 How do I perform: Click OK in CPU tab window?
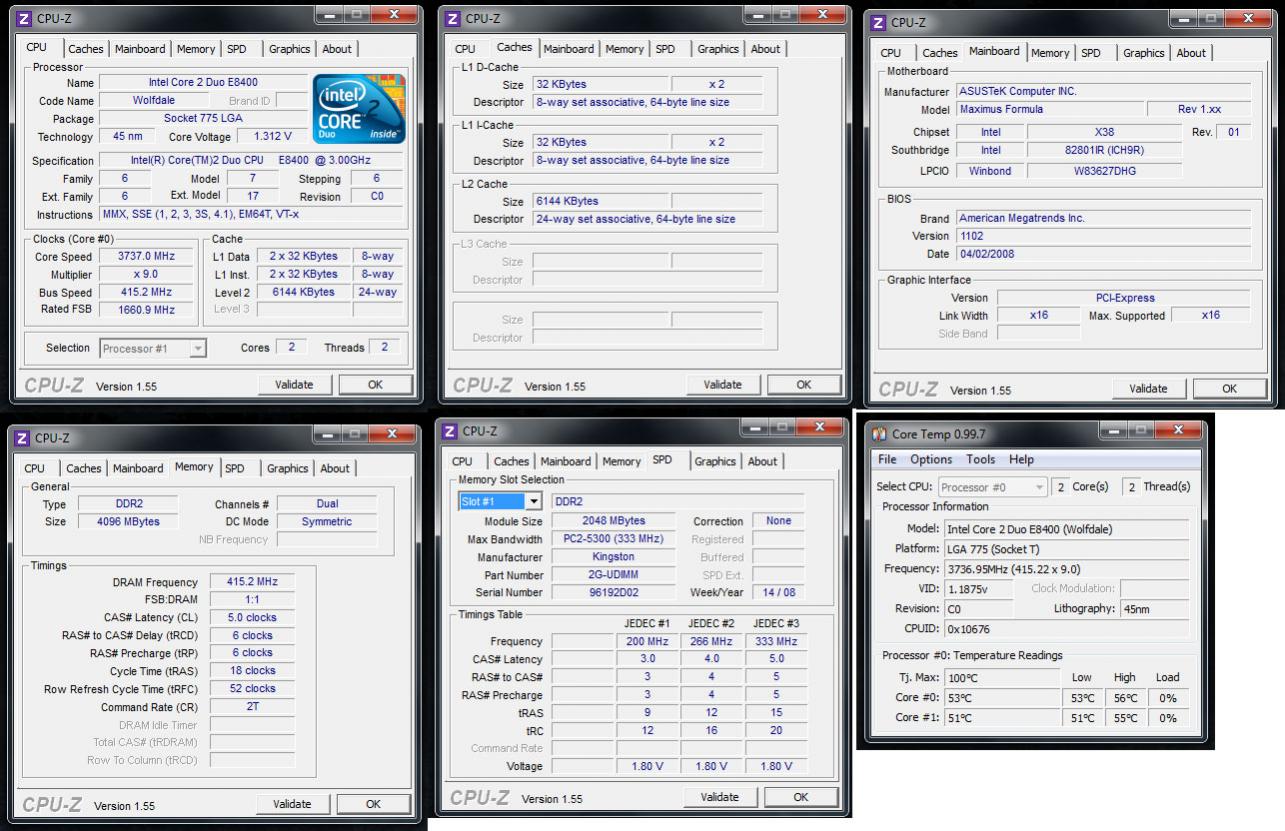(x=375, y=385)
